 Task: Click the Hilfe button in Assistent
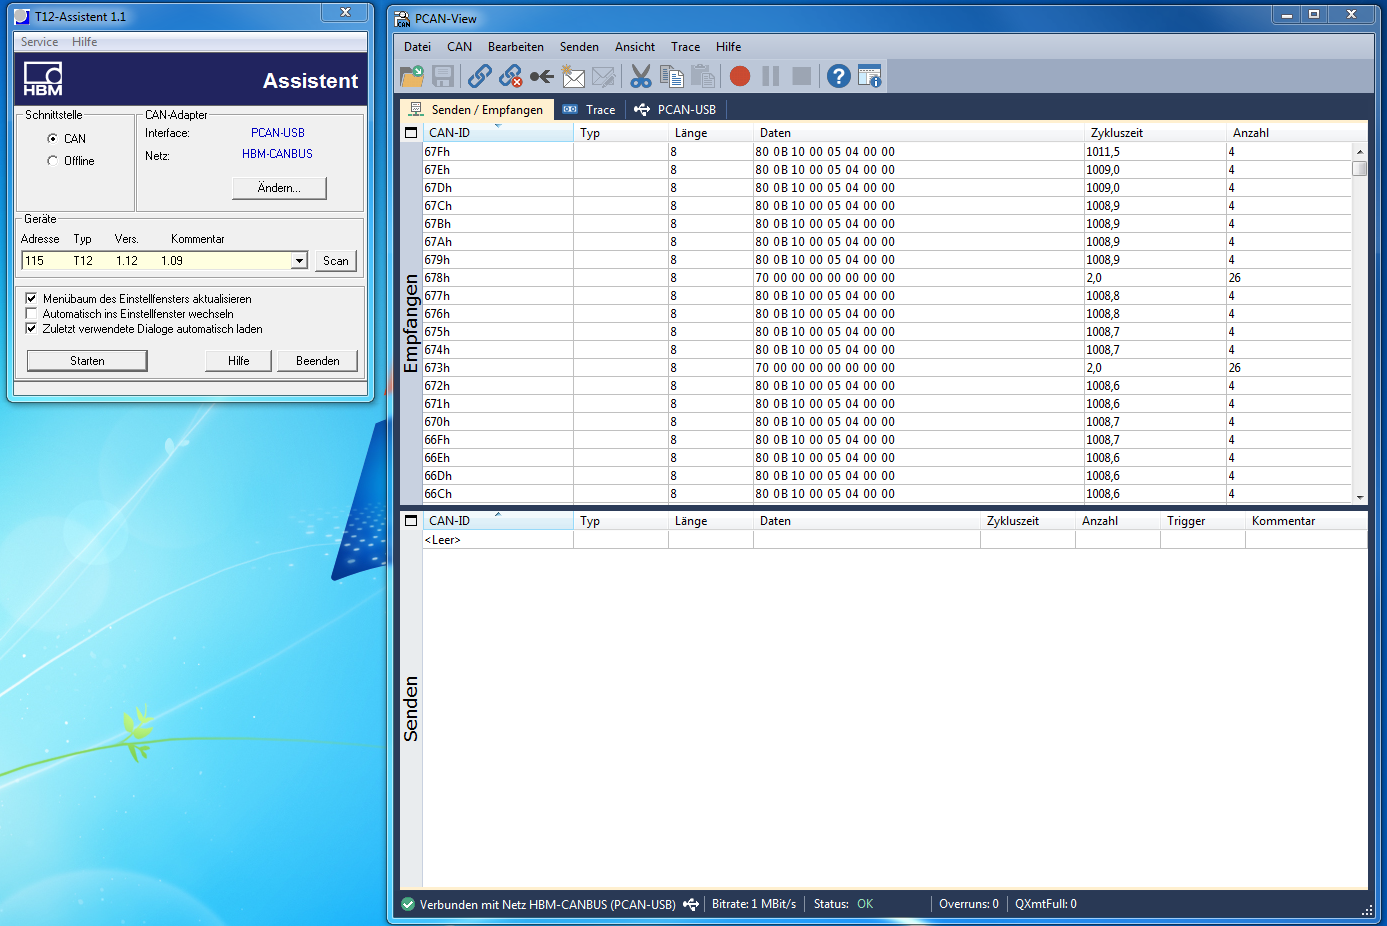(238, 361)
